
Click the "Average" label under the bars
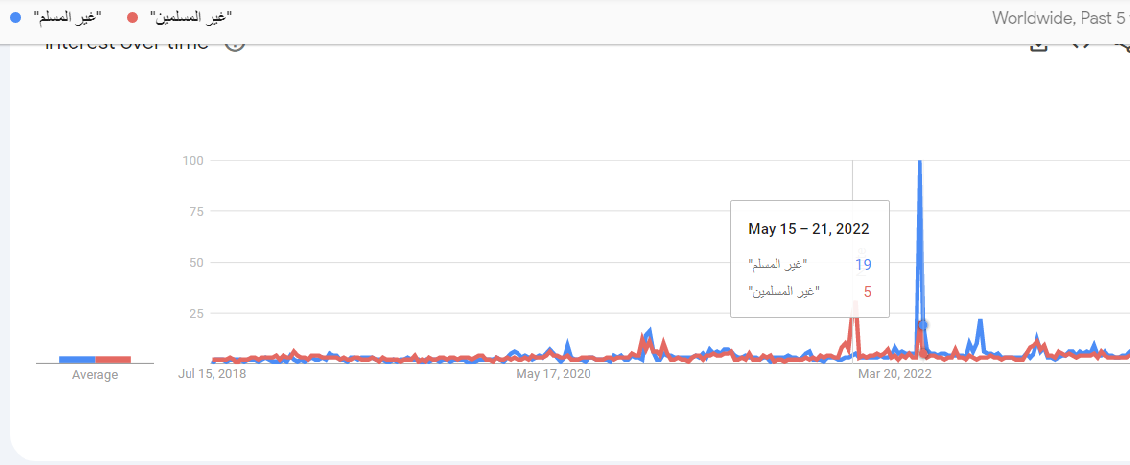click(x=95, y=375)
